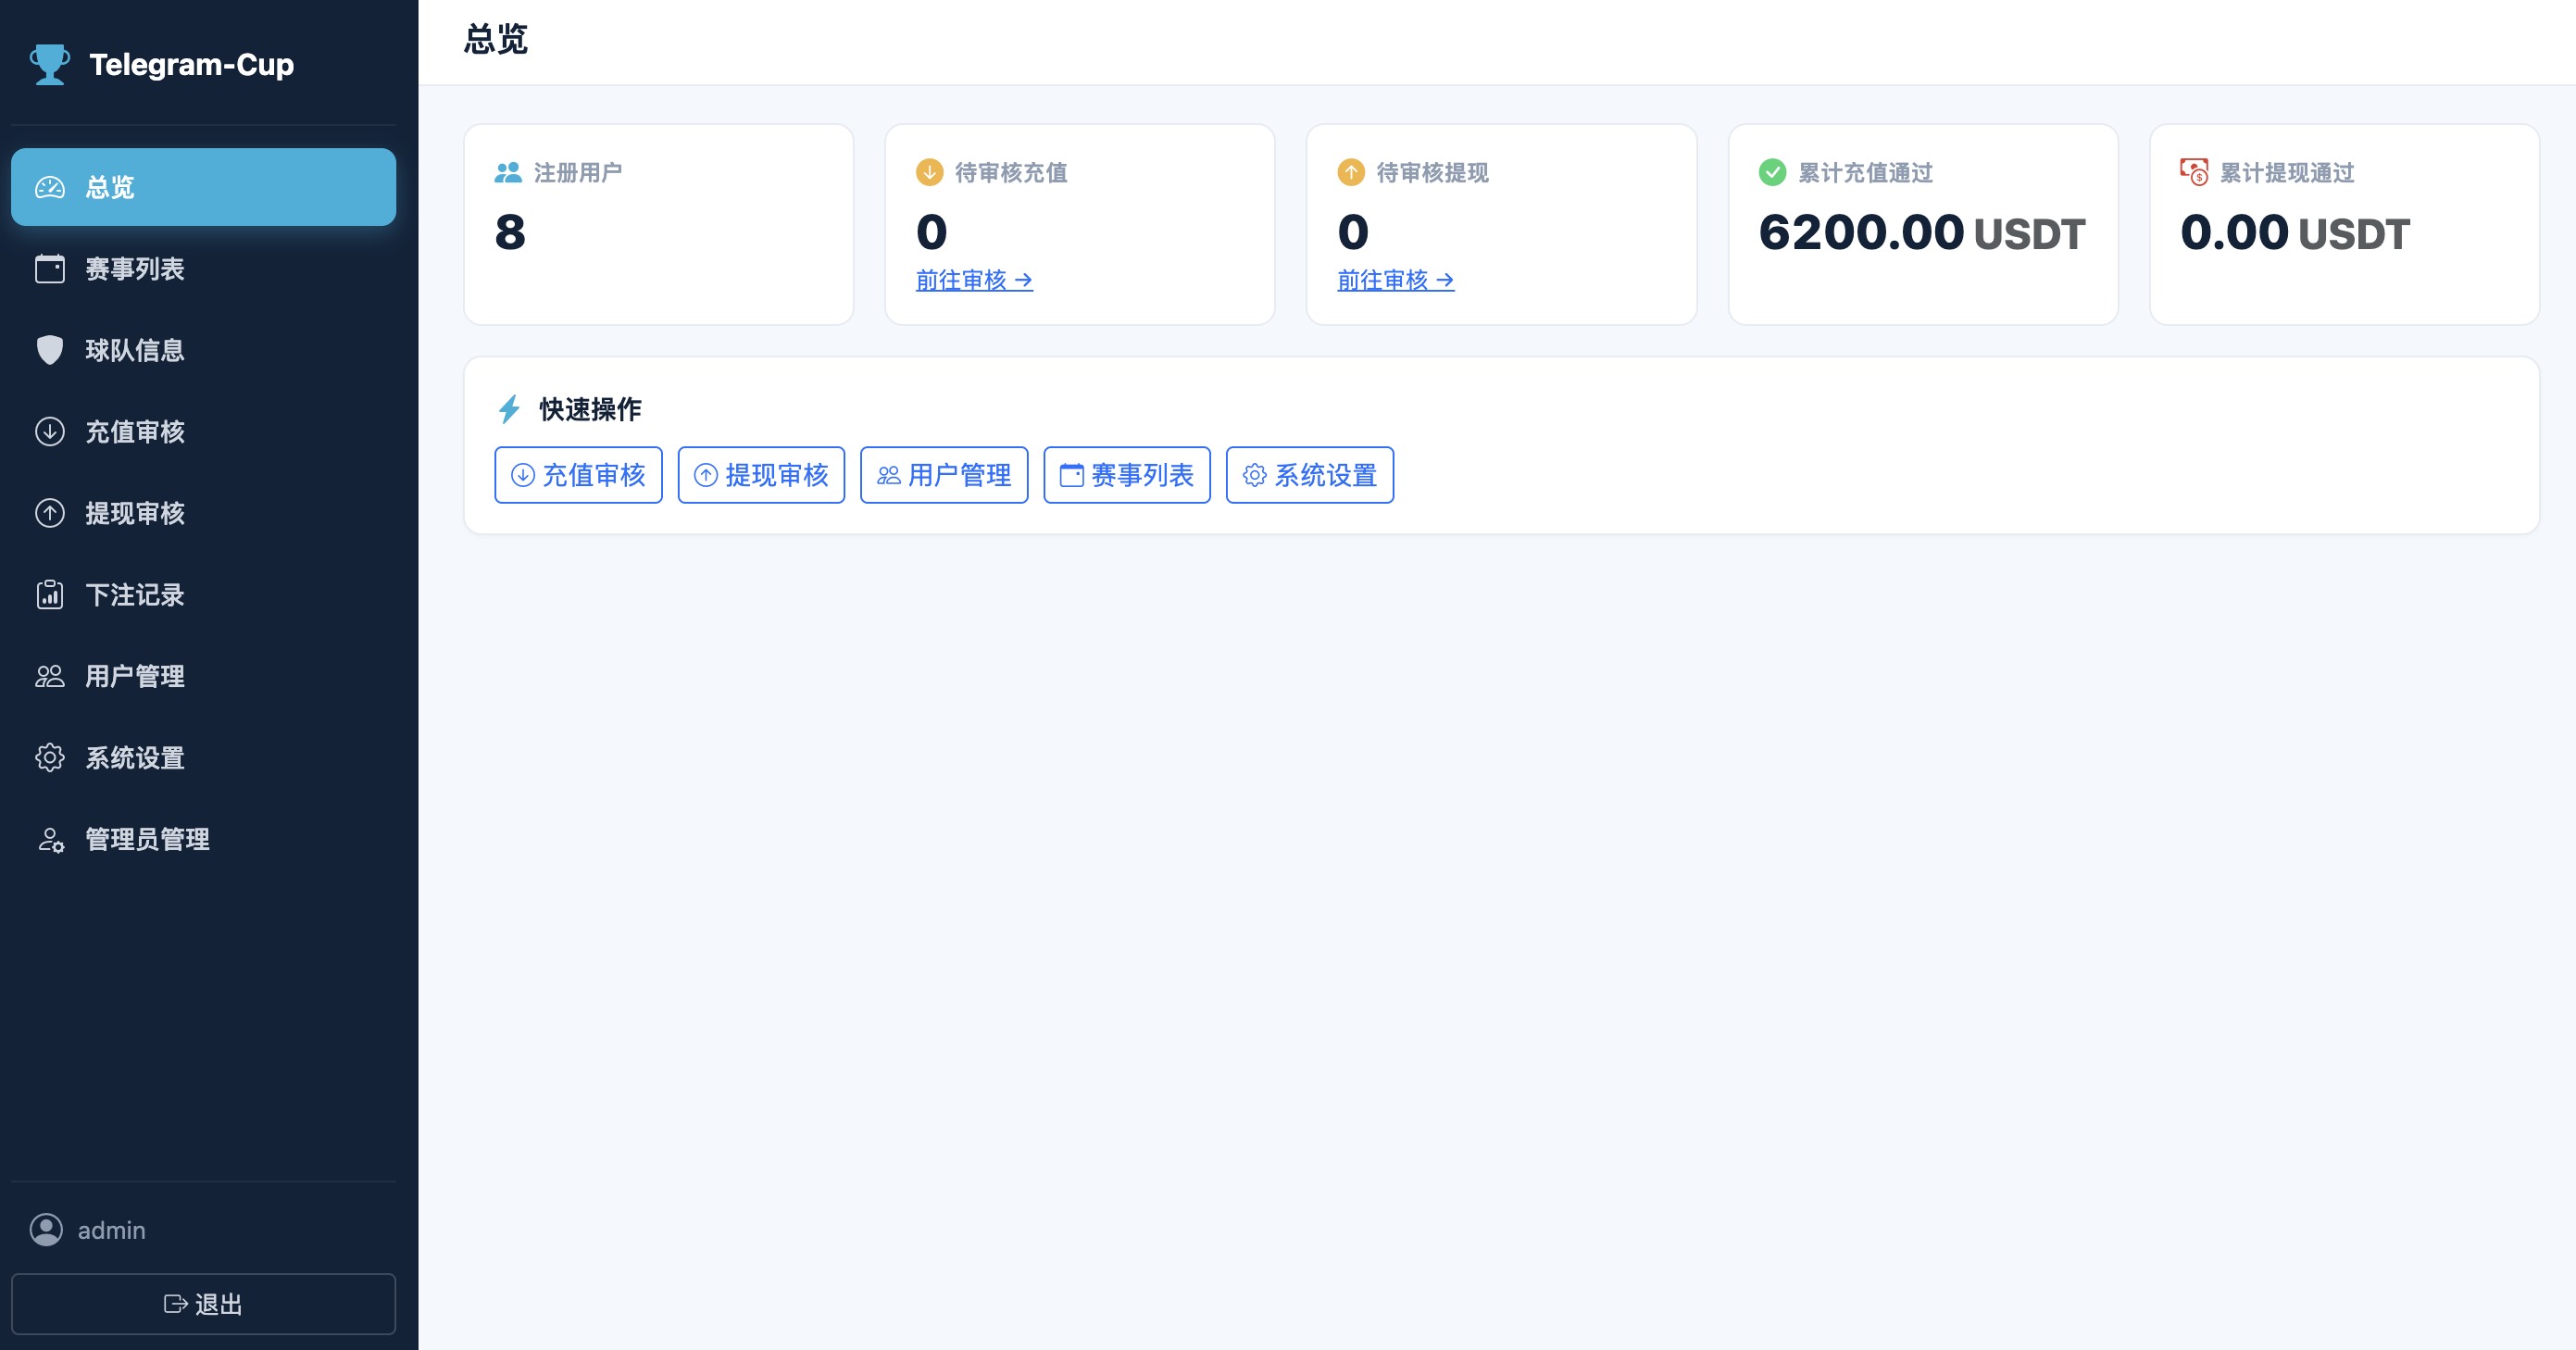2576x1350 pixels.
Task: Open 用户管理 in the sidebar menu
Action: click(x=203, y=676)
